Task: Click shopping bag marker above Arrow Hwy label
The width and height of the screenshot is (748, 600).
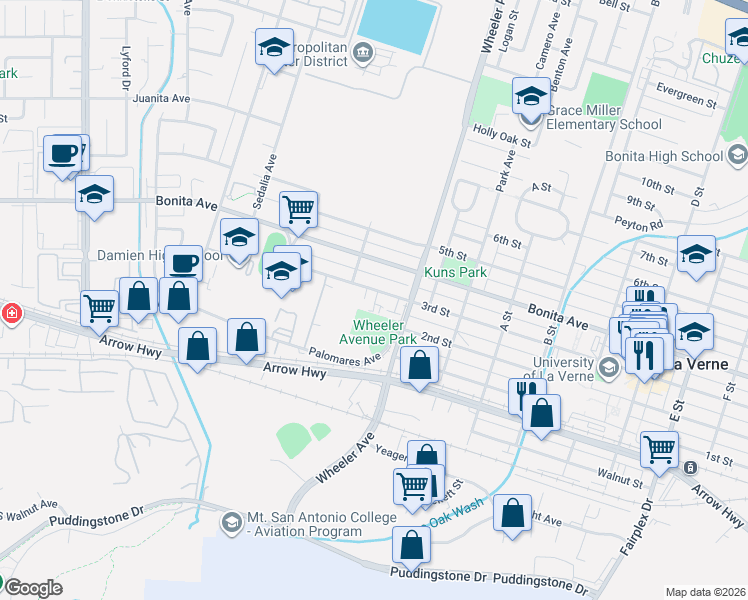Action: point(246,337)
